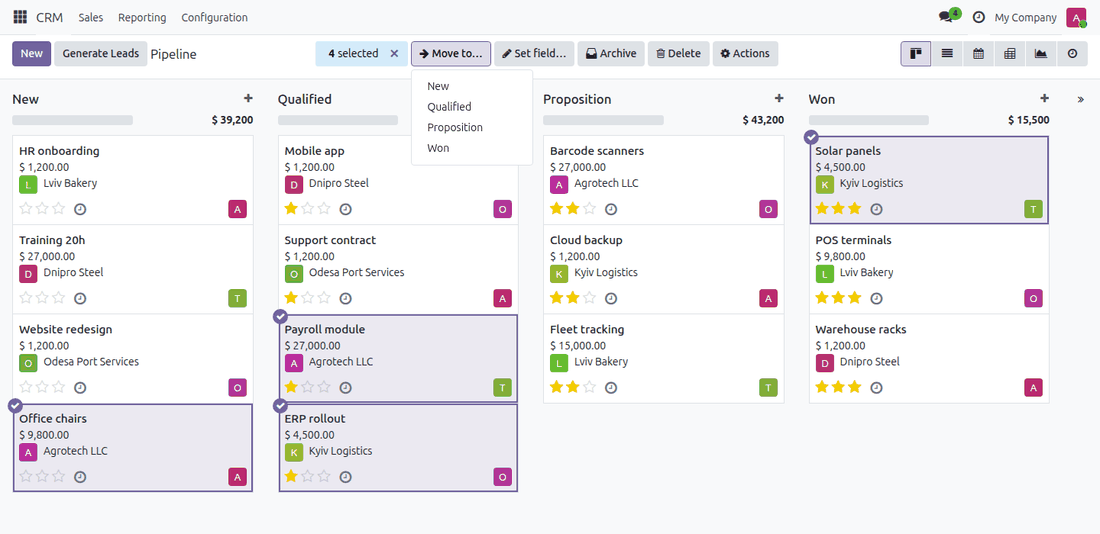
Task: Open activity clock on Website redesign card
Action: (80, 387)
